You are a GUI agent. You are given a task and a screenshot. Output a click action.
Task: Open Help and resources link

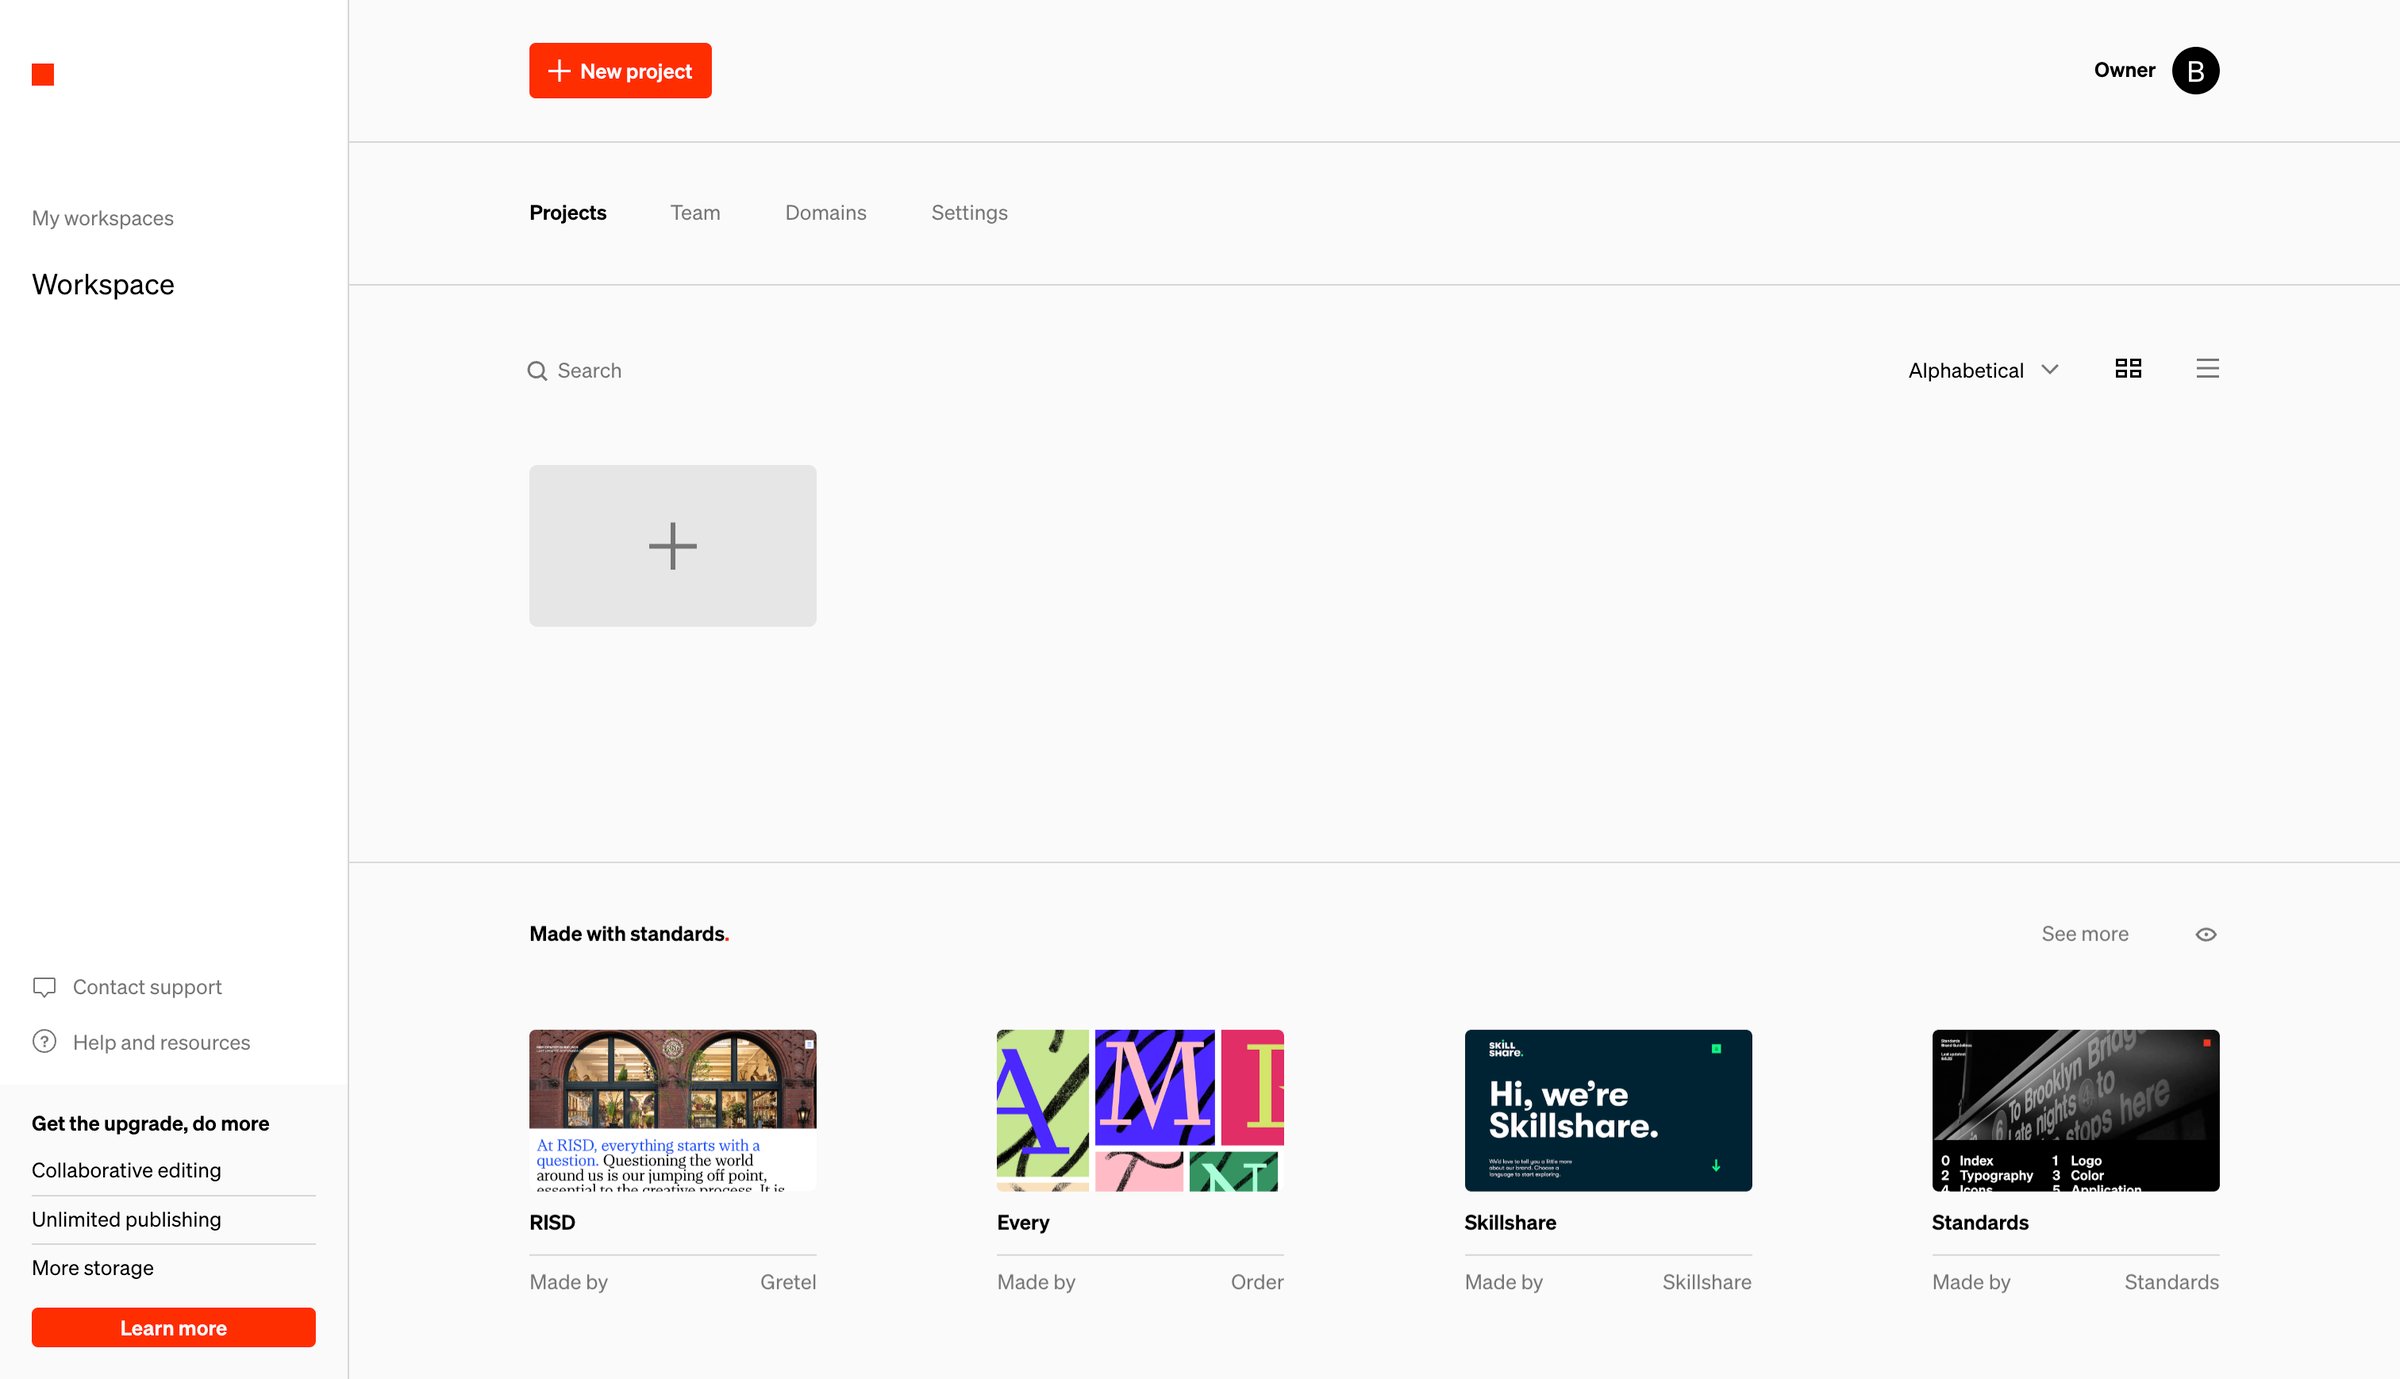click(x=161, y=1042)
